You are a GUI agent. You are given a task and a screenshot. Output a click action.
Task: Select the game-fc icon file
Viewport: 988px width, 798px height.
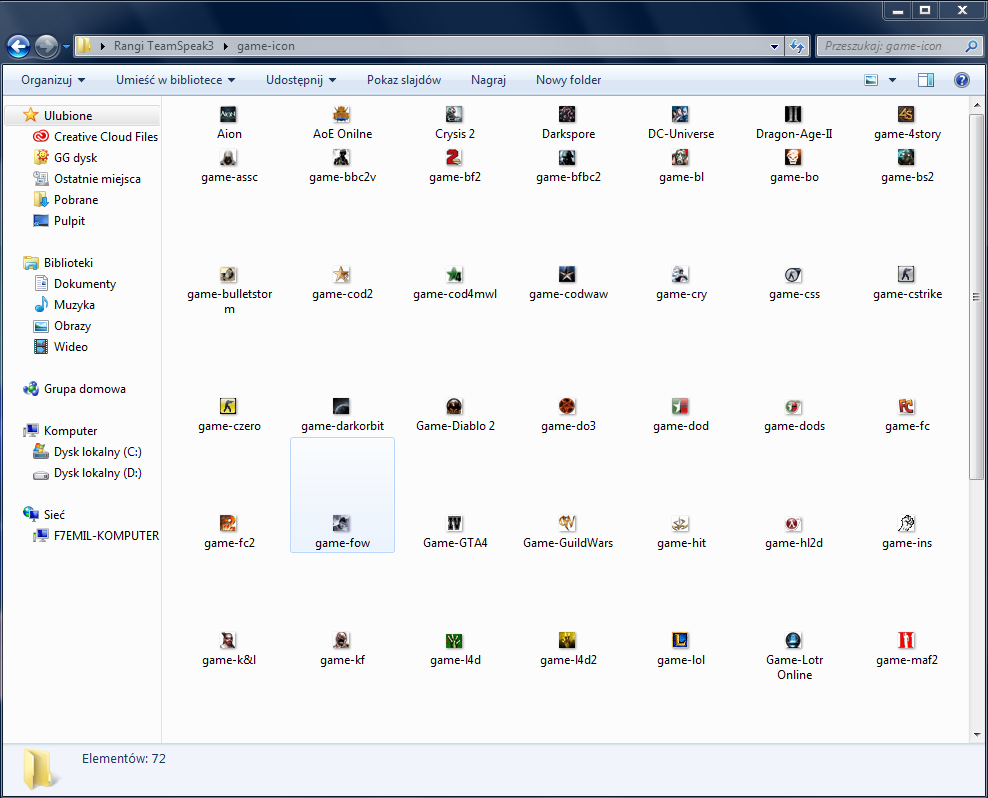coord(907,415)
